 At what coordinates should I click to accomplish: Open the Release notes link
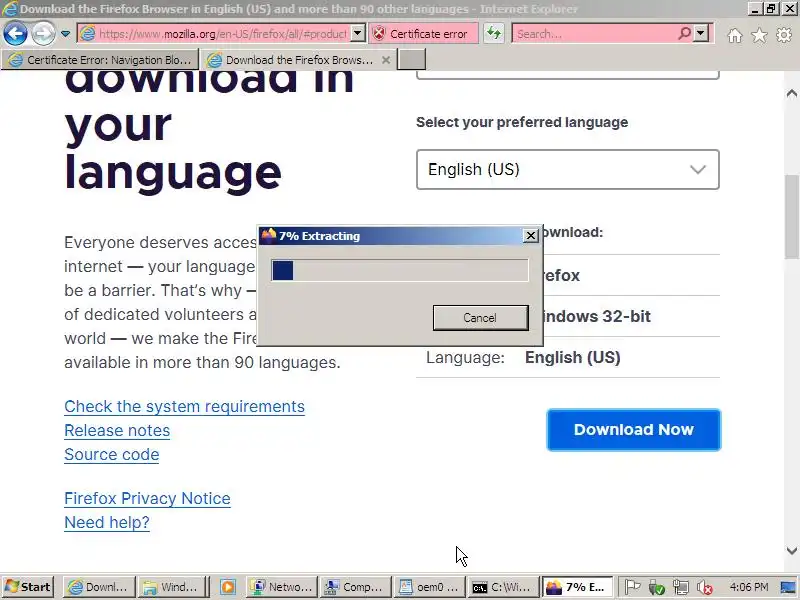117,431
